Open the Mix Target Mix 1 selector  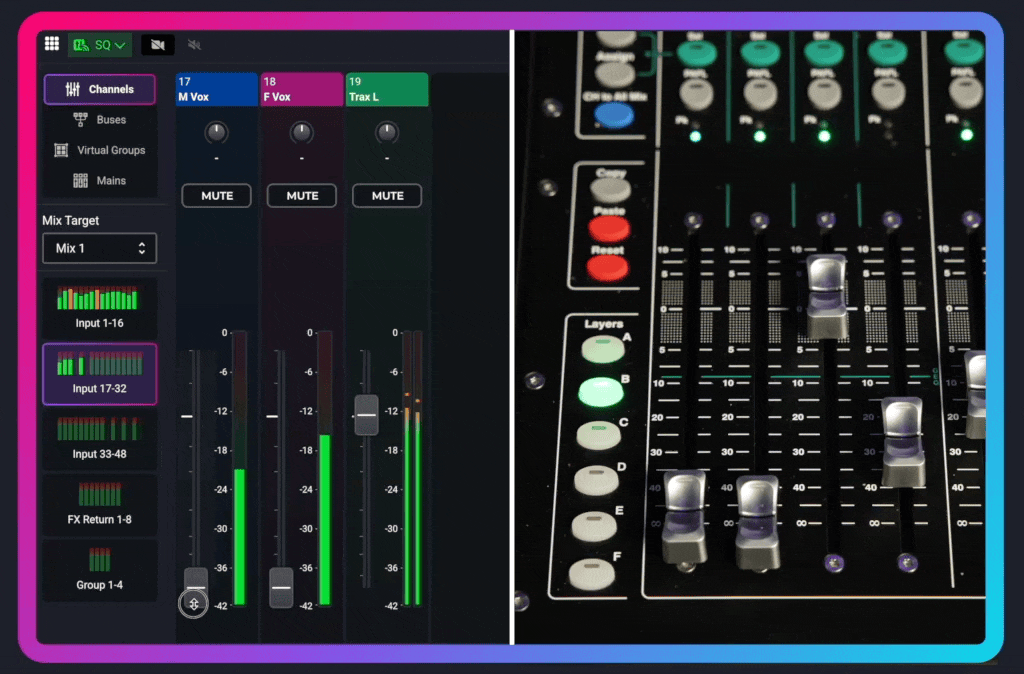(99, 248)
